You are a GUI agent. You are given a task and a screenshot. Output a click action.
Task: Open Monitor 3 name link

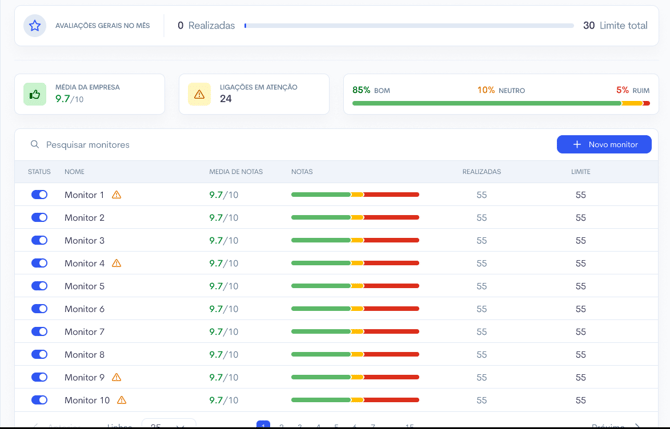pyautogui.click(x=84, y=241)
